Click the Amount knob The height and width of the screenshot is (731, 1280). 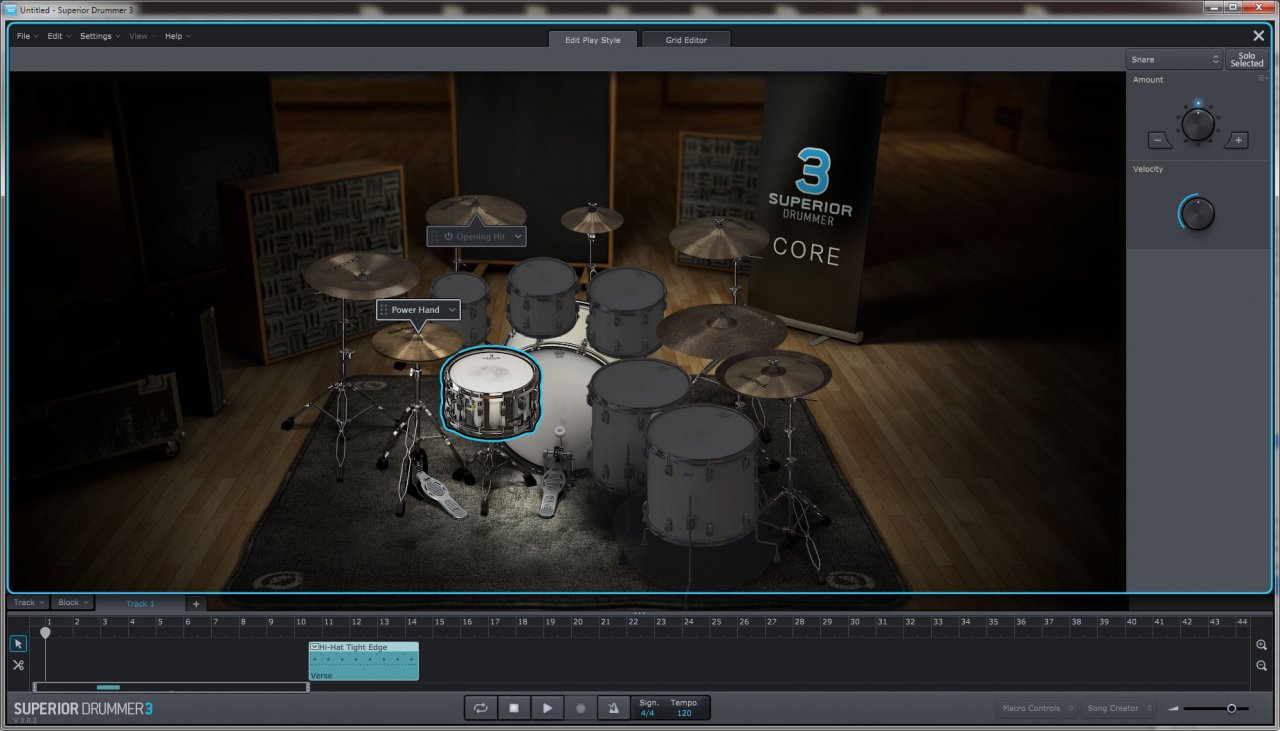click(1197, 125)
